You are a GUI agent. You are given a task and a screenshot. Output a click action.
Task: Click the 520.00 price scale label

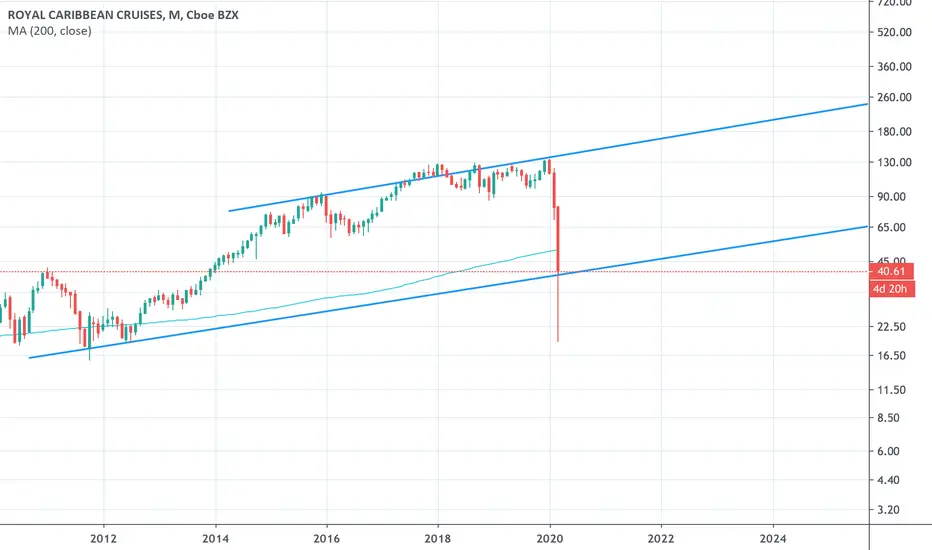point(895,32)
